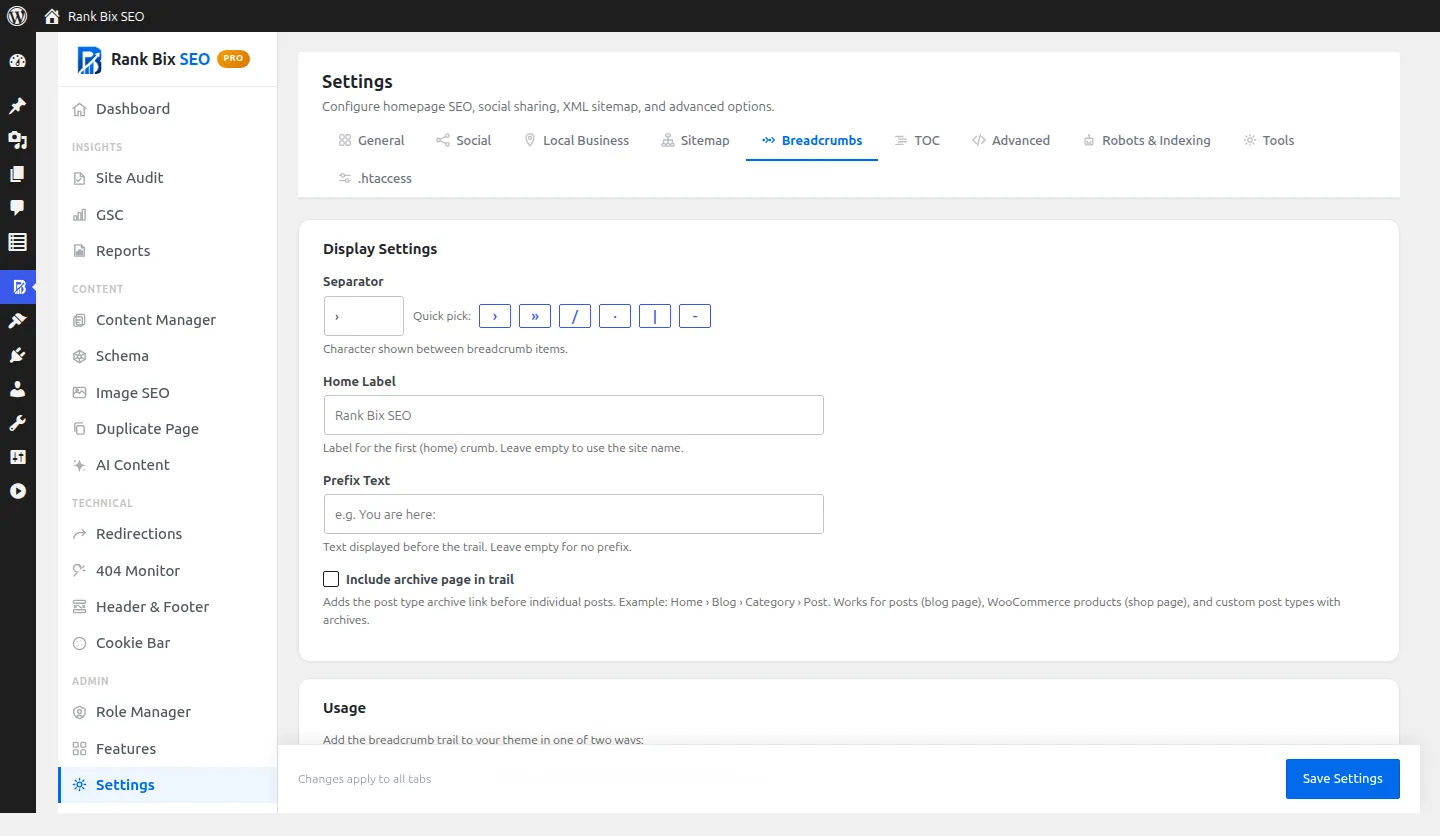Pick the slash / separator button
This screenshot has height=836, width=1440.
pyautogui.click(x=575, y=316)
